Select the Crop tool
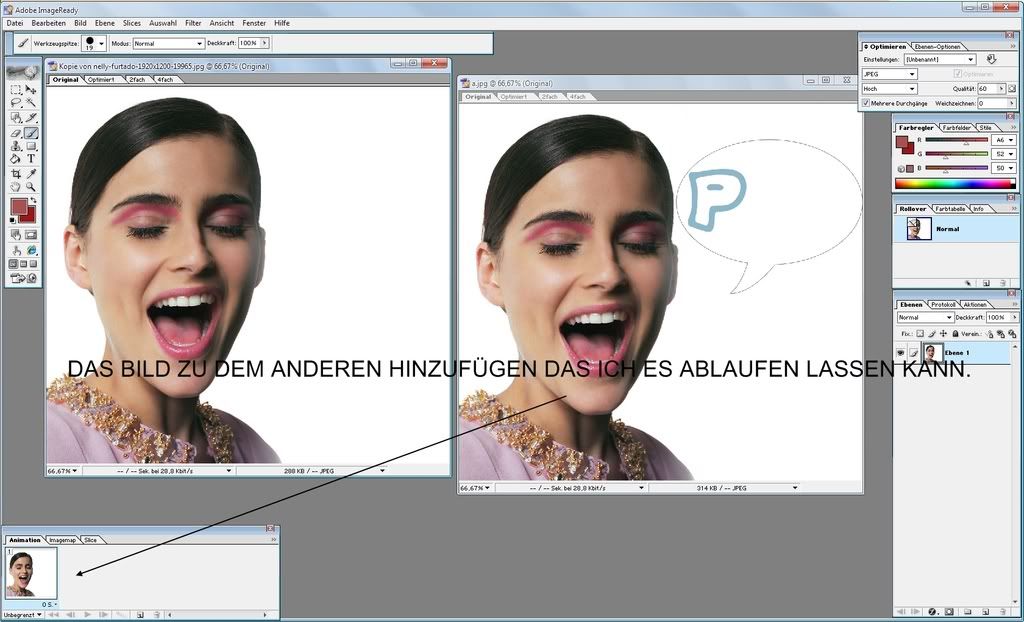The width and height of the screenshot is (1024, 622). pos(16,173)
